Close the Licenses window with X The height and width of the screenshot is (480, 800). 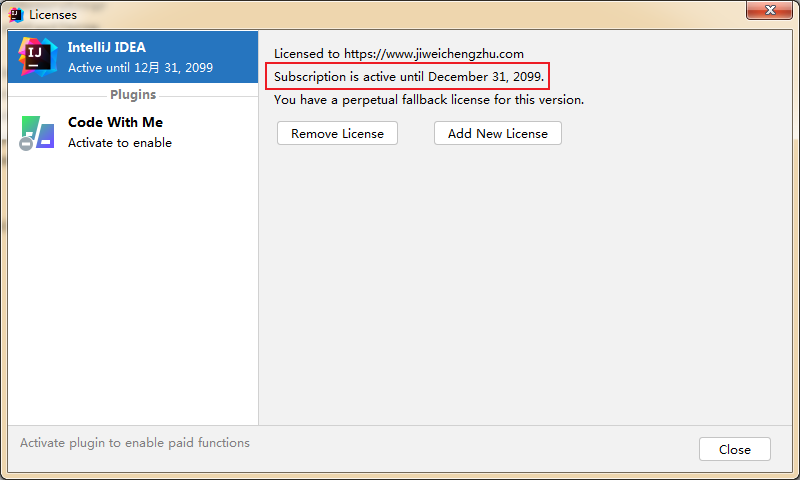[x=770, y=10]
